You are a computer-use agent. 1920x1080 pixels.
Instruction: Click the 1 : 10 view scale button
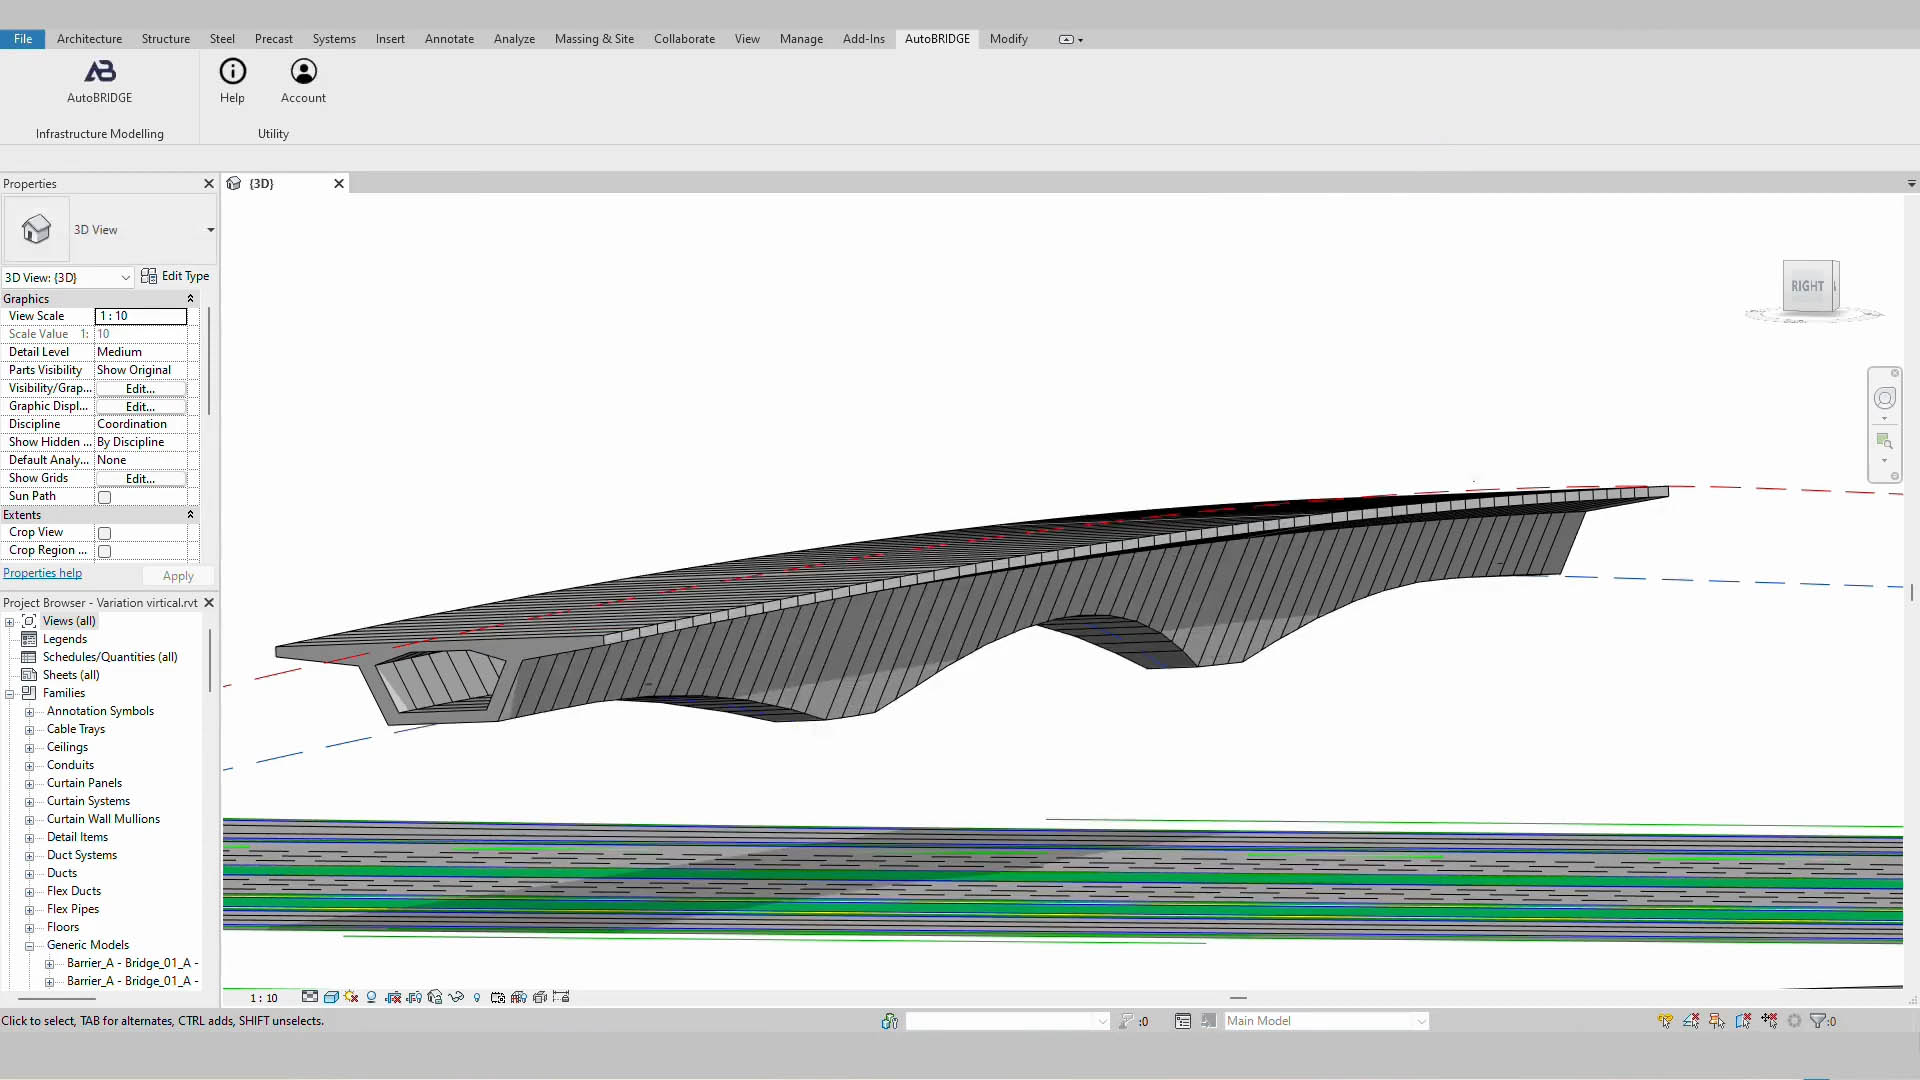tap(264, 998)
